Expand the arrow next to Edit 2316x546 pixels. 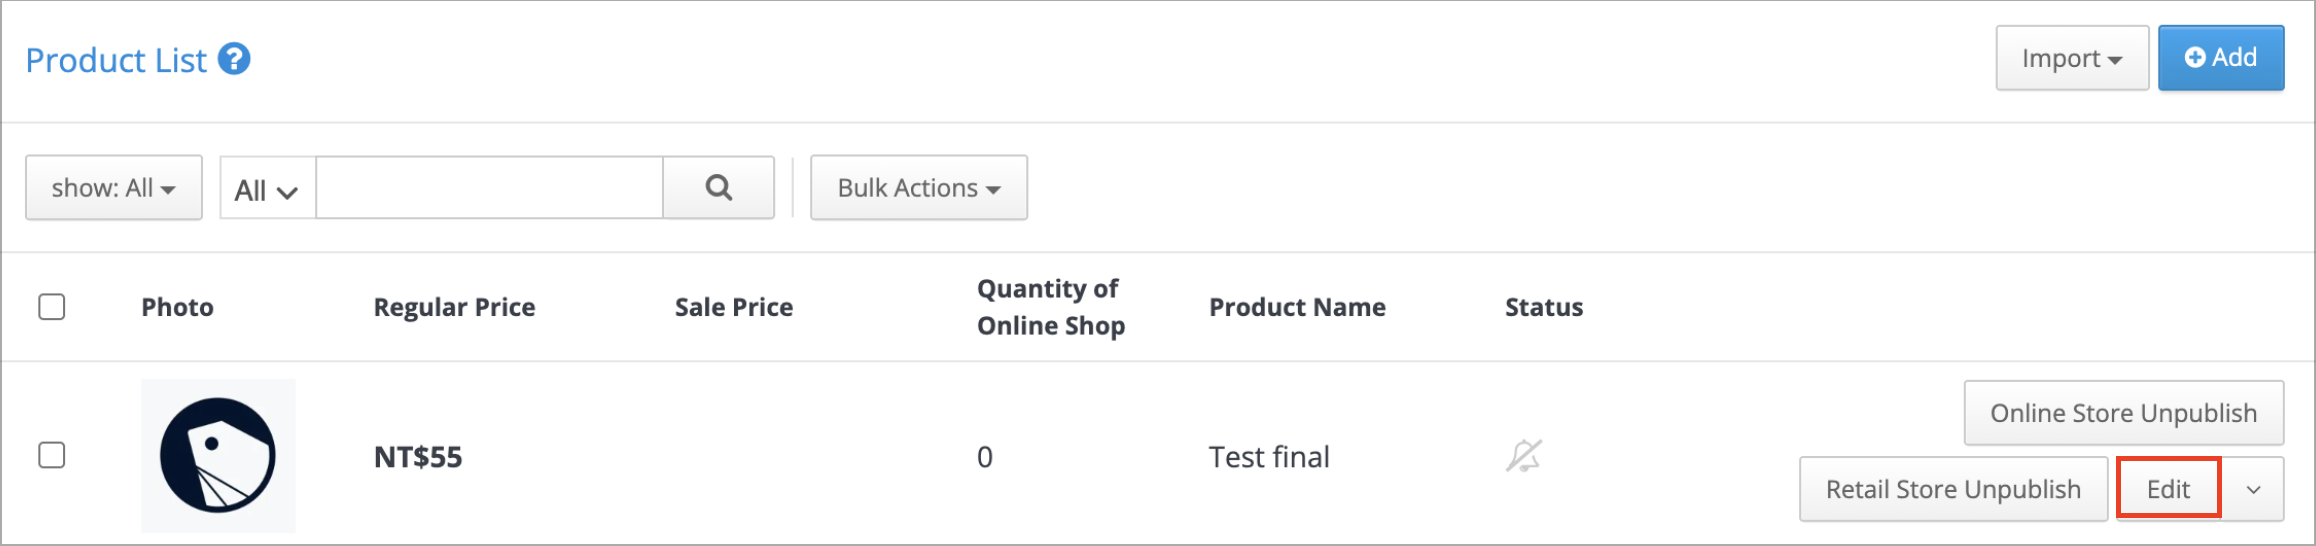(2254, 489)
